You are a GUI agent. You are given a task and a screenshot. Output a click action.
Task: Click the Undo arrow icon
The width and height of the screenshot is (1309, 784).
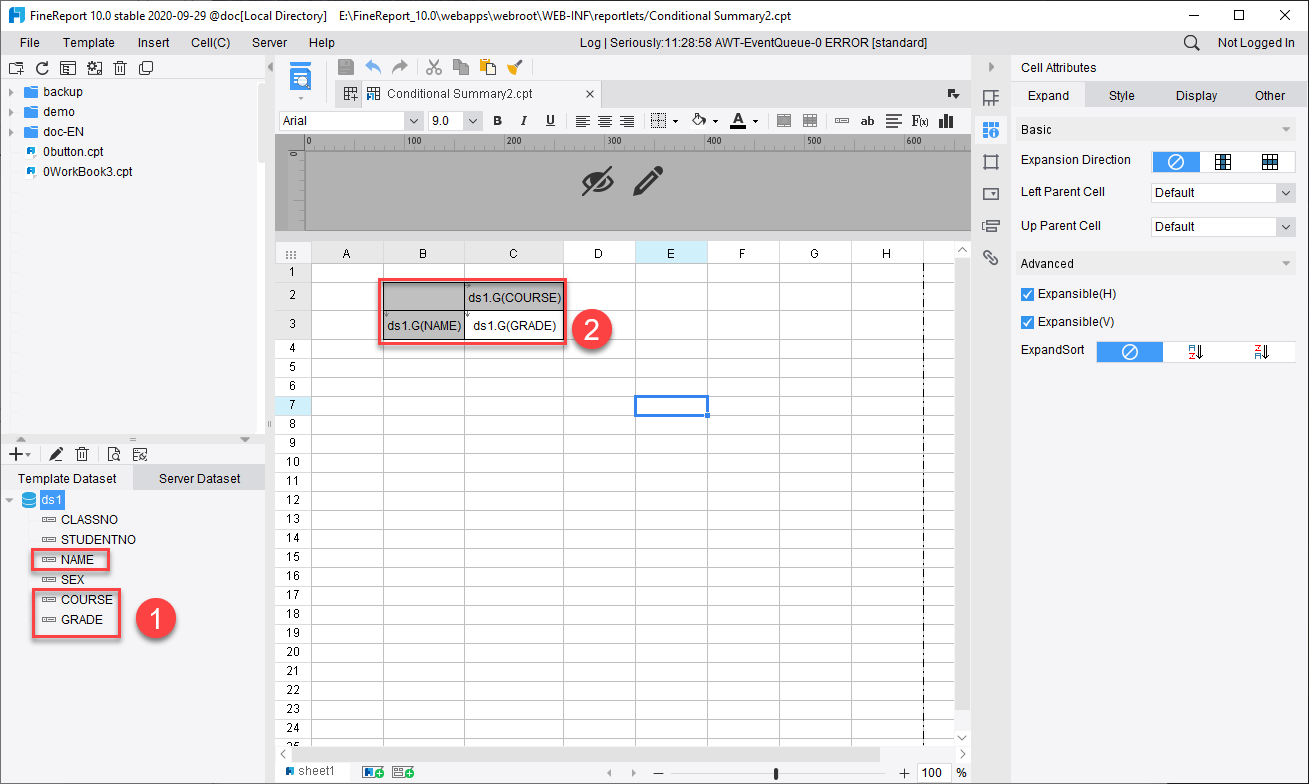pos(373,67)
